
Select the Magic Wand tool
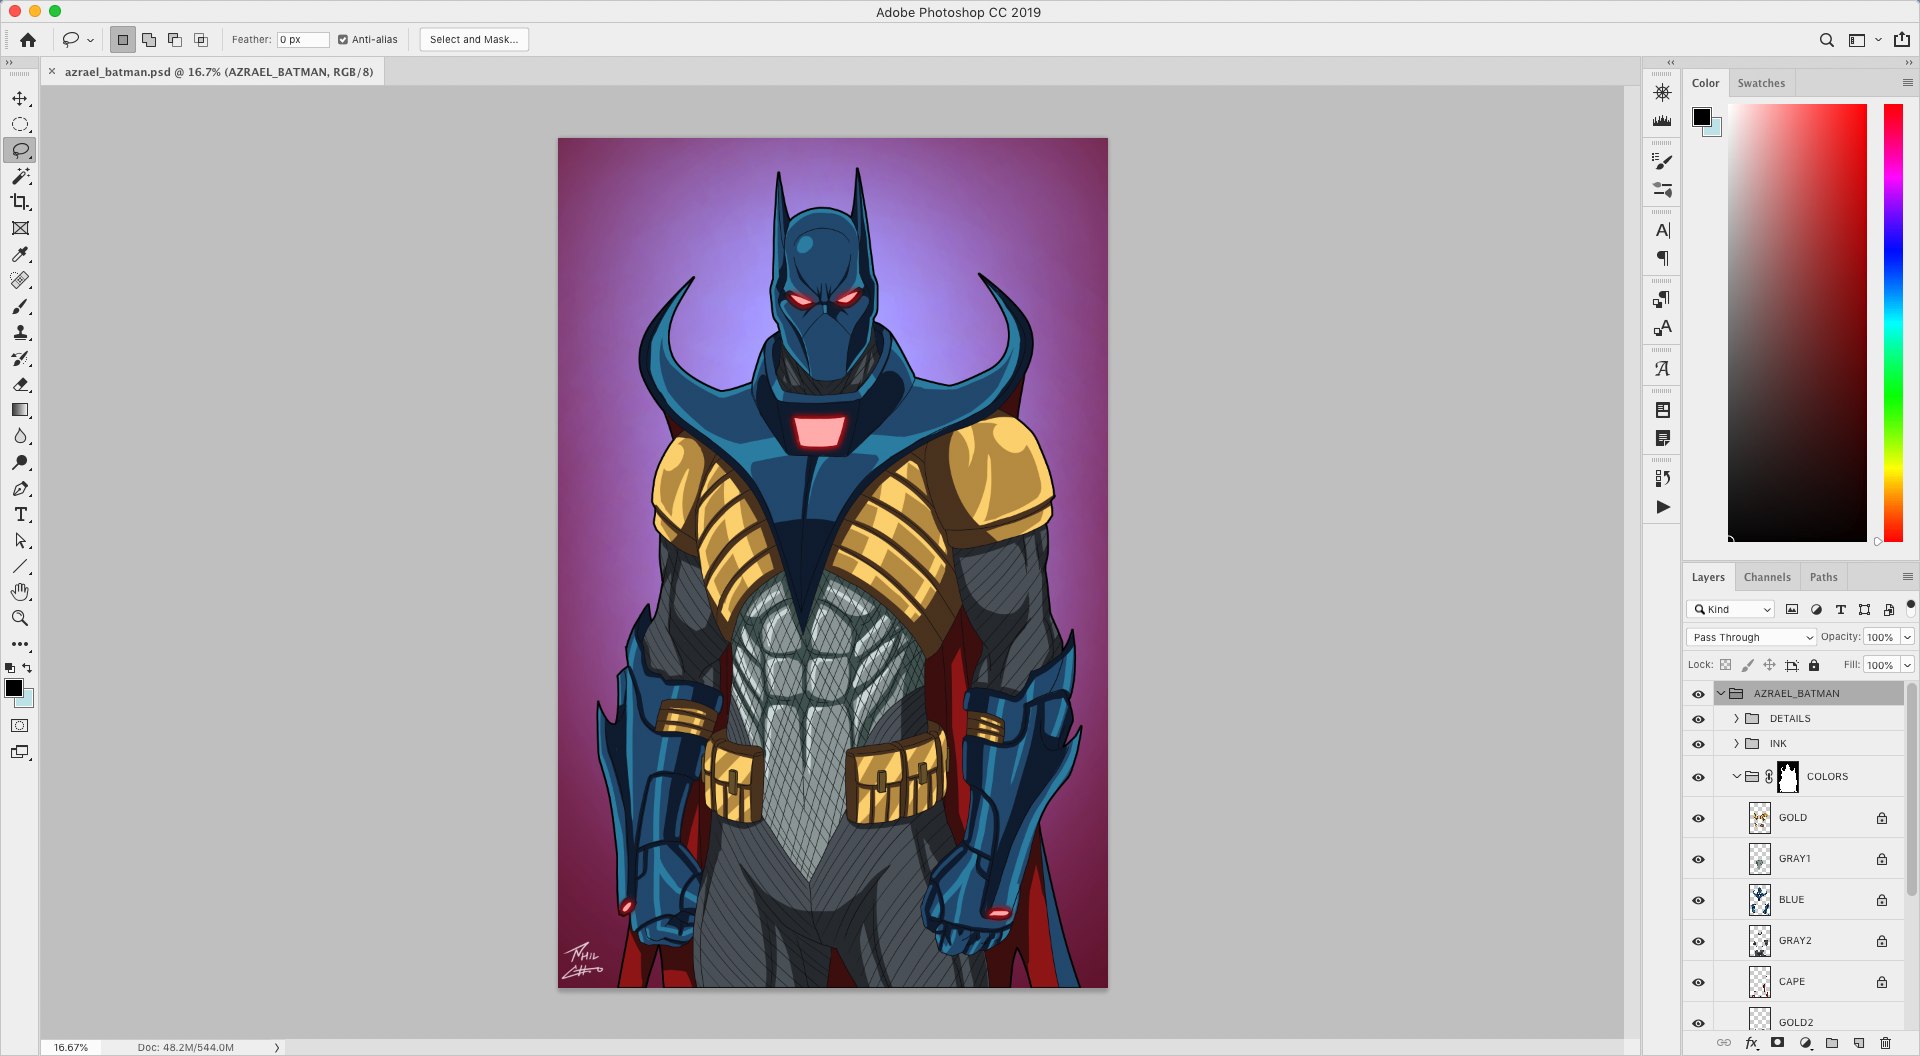20,176
